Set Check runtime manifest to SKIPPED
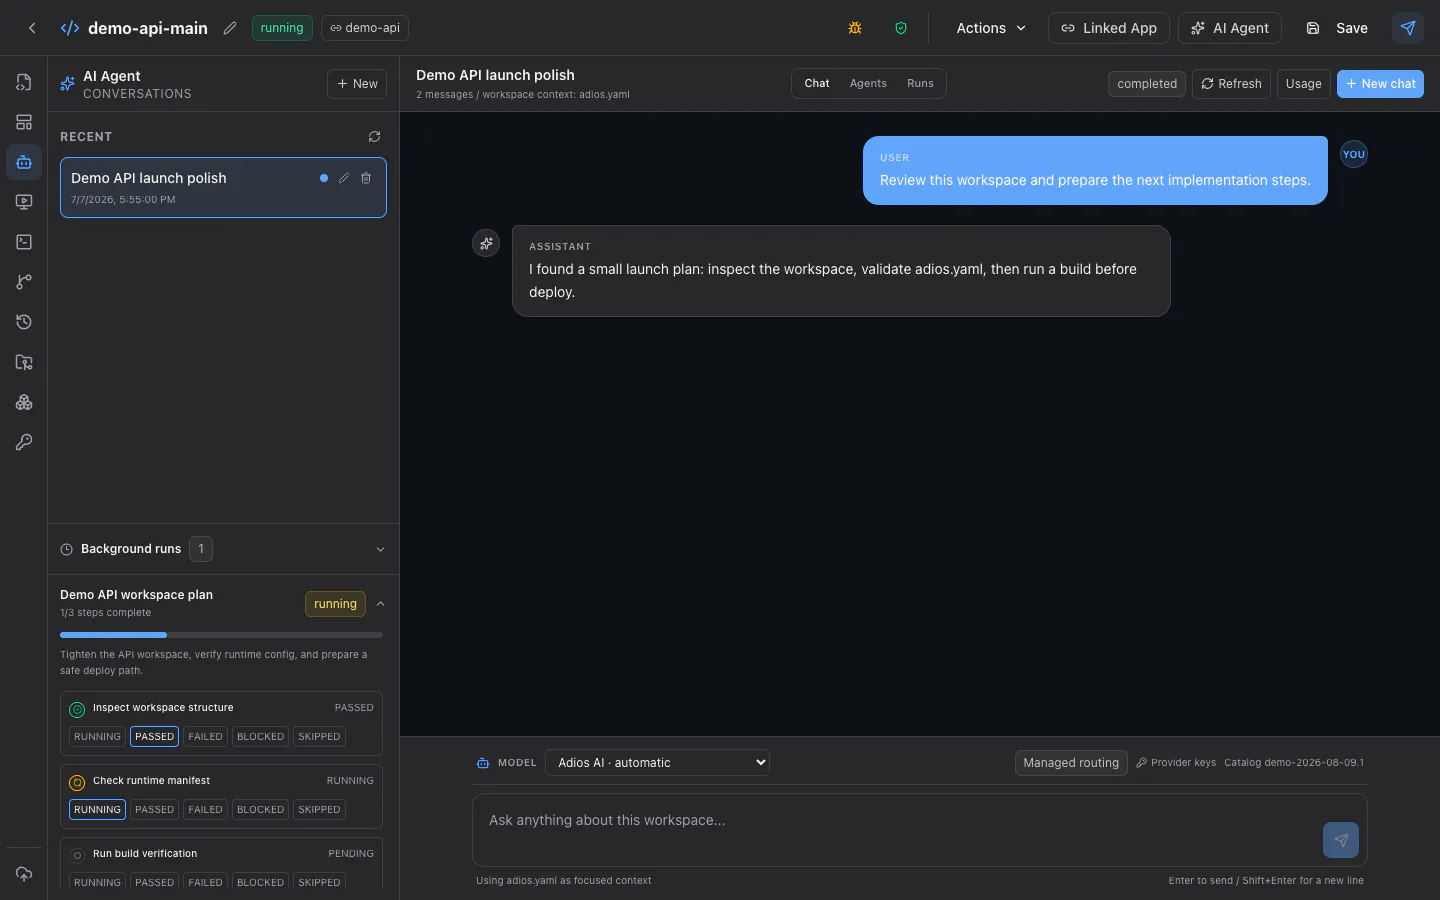The image size is (1440, 900). [319, 810]
